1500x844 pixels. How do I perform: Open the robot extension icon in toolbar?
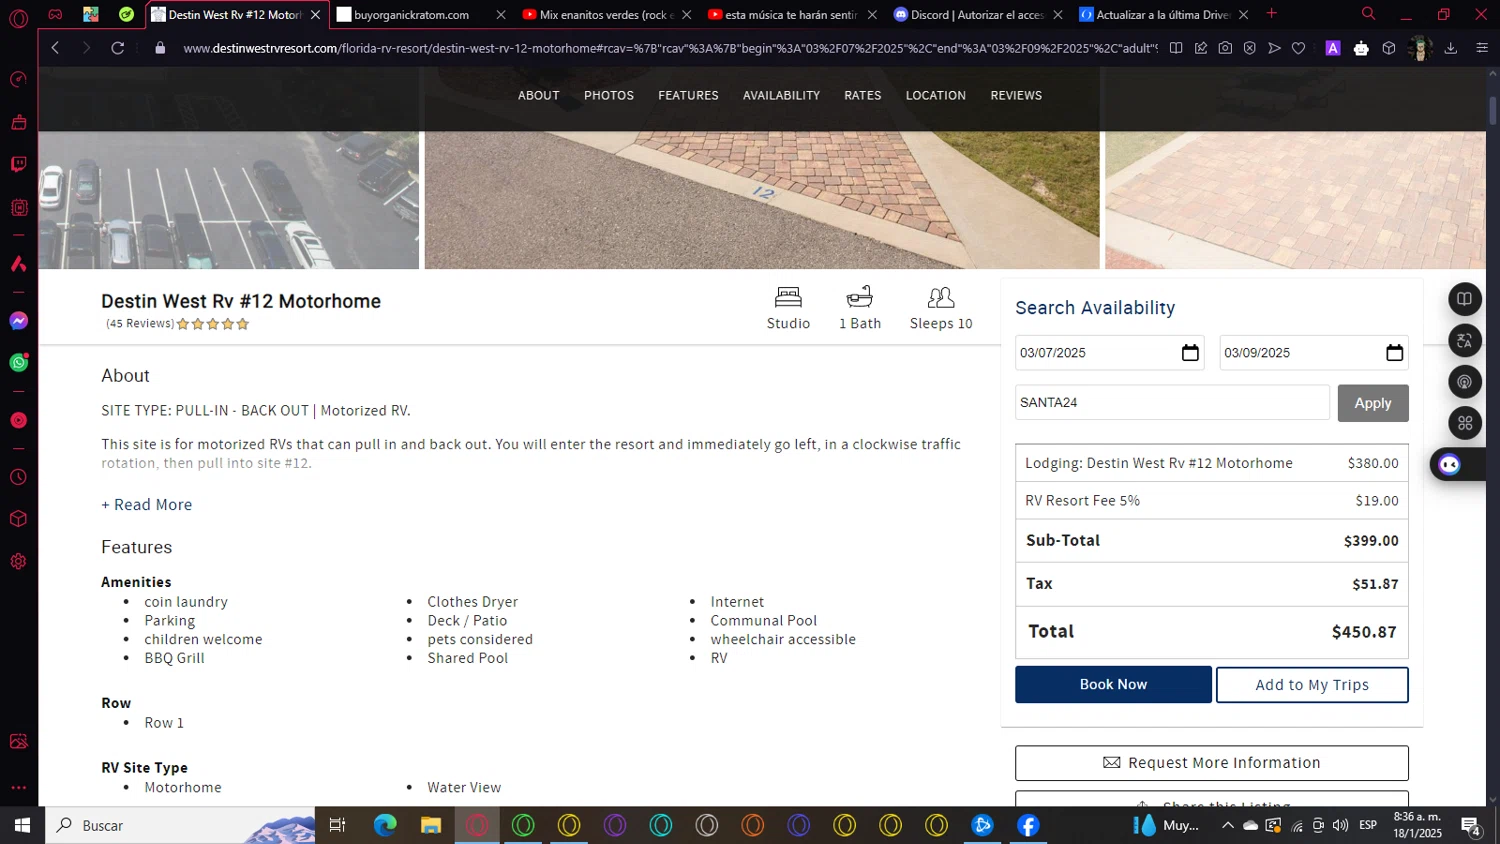[x=1361, y=48]
